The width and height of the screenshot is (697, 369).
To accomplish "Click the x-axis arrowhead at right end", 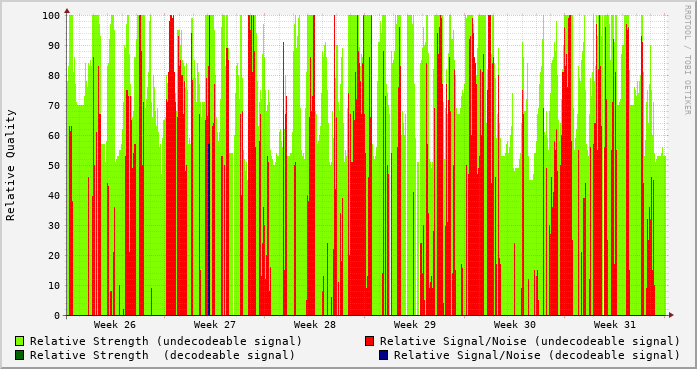I will tap(671, 315).
